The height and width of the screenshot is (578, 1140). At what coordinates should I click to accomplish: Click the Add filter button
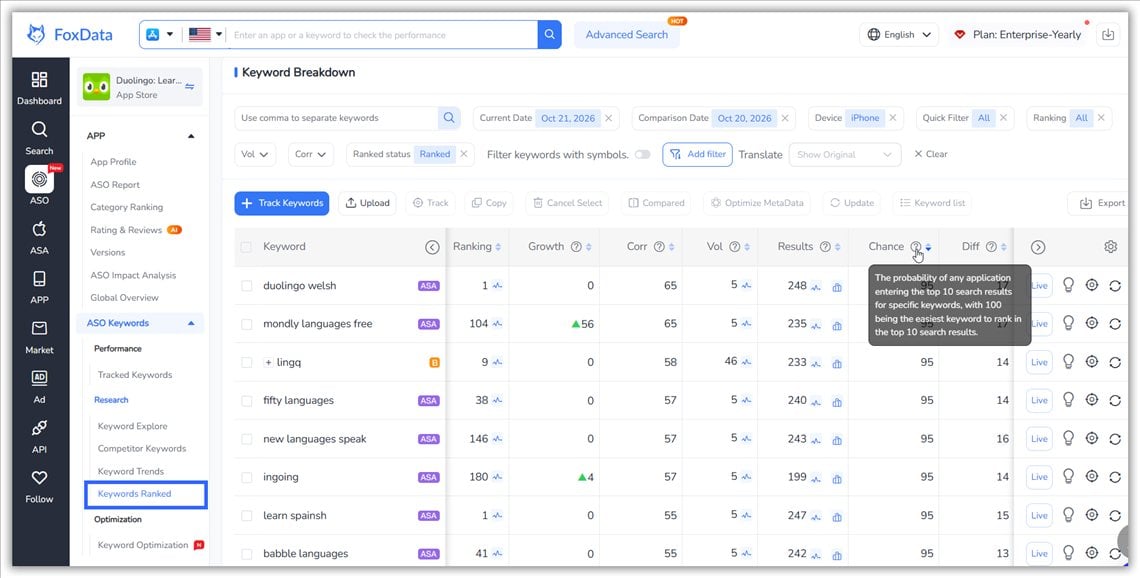point(697,154)
